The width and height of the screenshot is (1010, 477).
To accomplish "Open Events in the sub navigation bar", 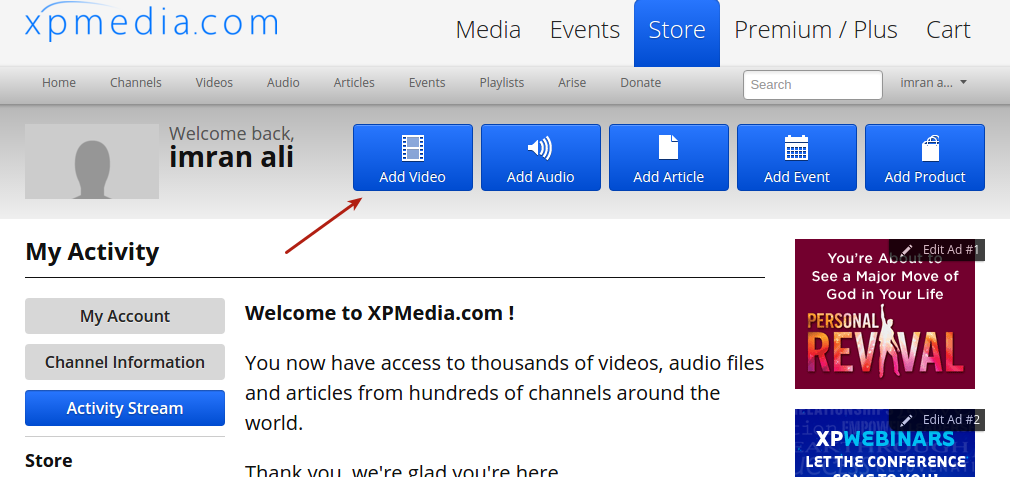I will (427, 83).
